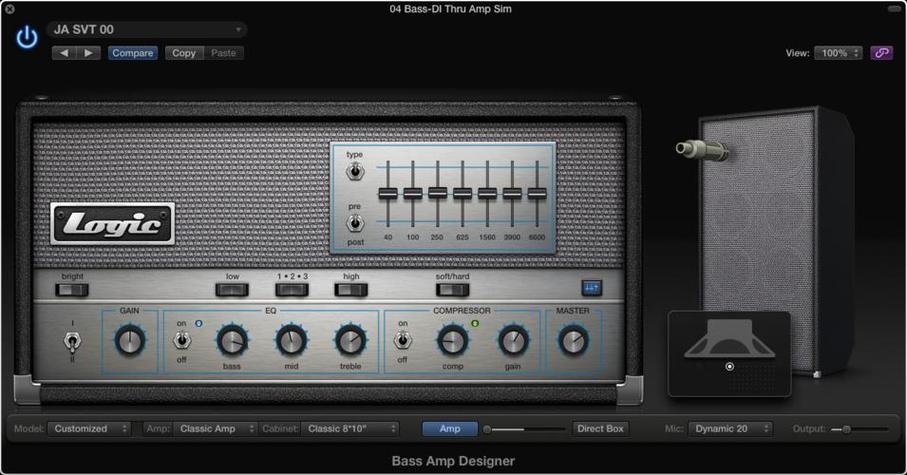Click the compressor gain knob
Viewport: 907px width, 475px height.
513,340
